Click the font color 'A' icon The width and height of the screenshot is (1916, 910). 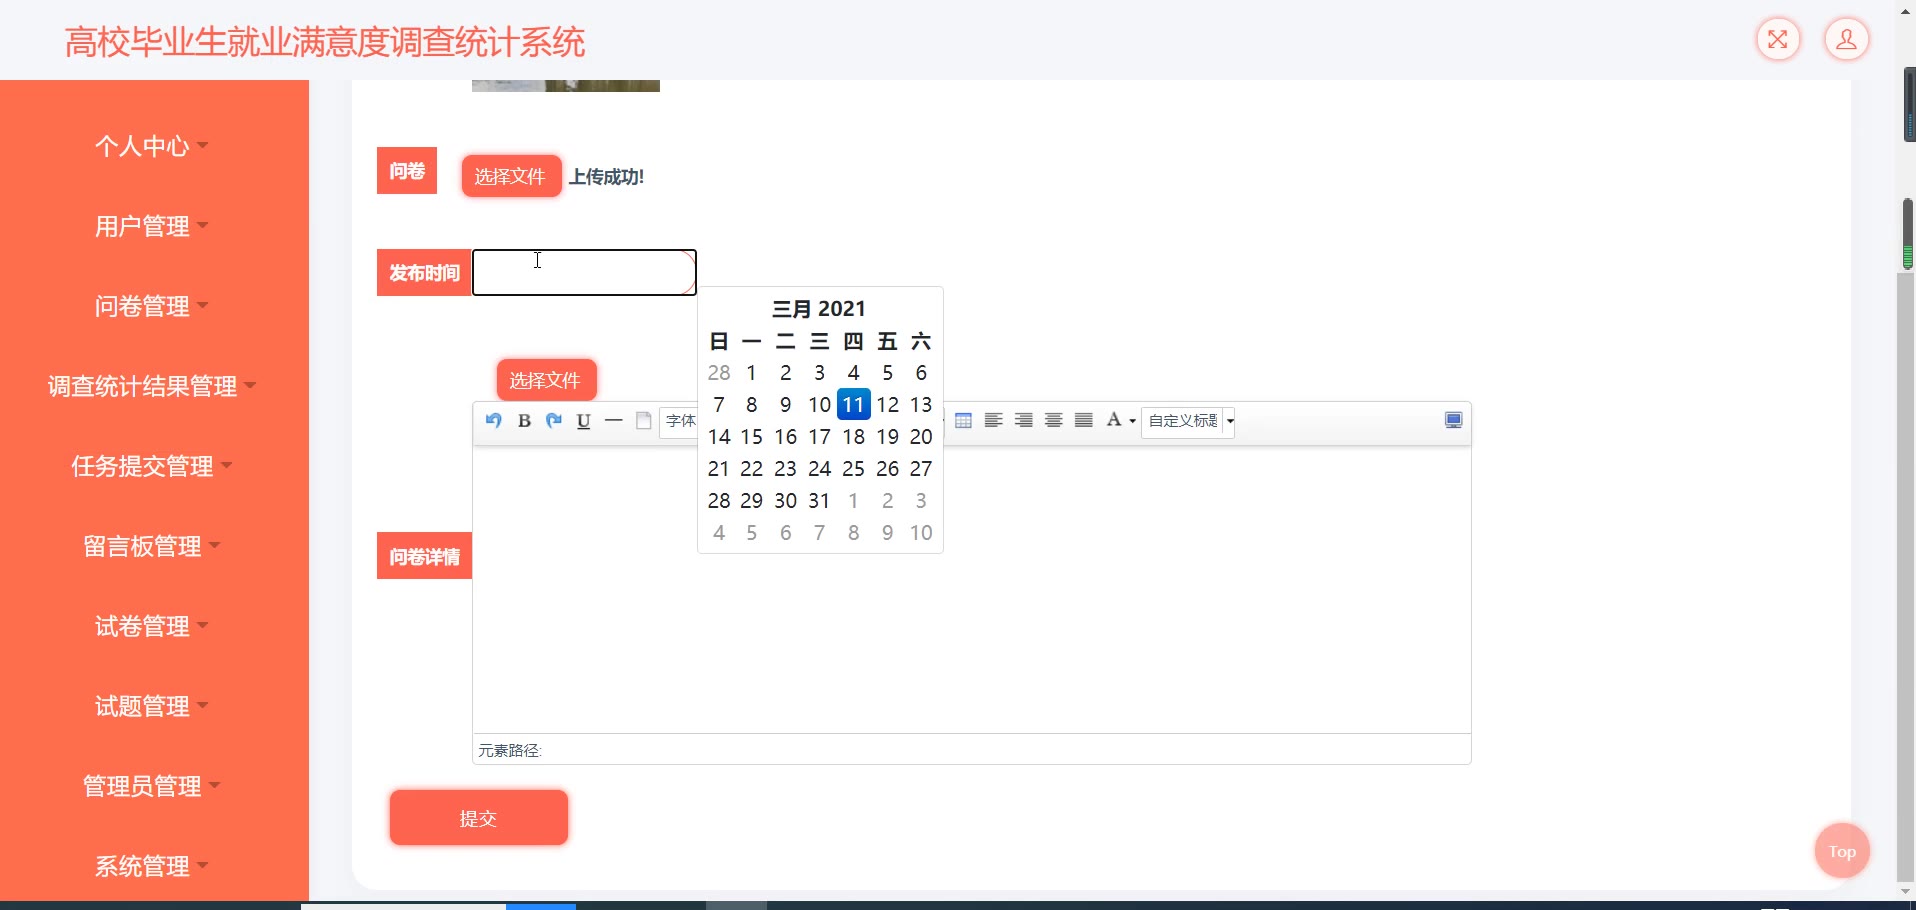point(1114,421)
